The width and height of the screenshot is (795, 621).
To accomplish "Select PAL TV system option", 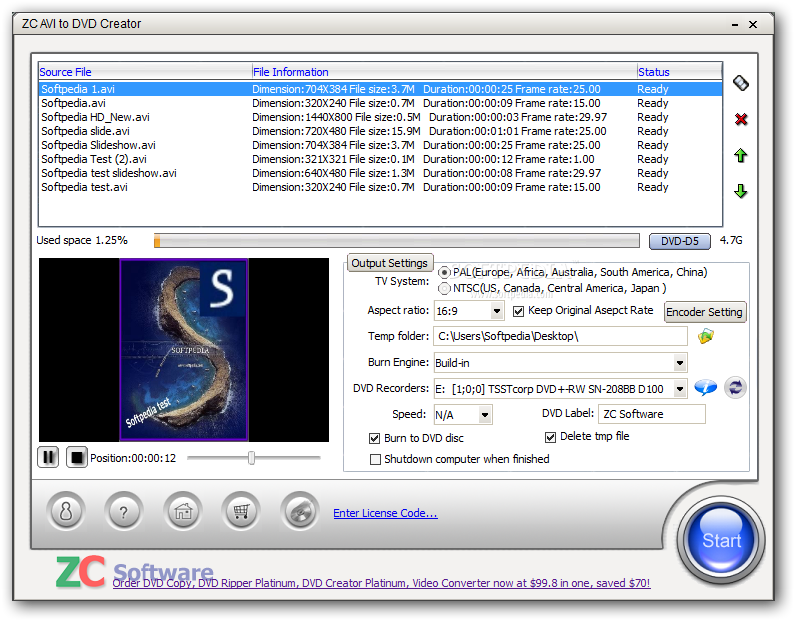I will pyautogui.click(x=444, y=272).
